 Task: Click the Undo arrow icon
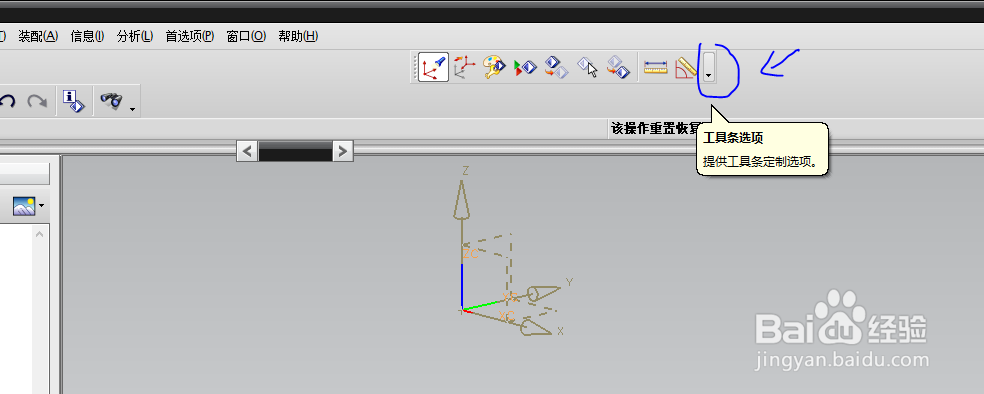click(x=8, y=101)
